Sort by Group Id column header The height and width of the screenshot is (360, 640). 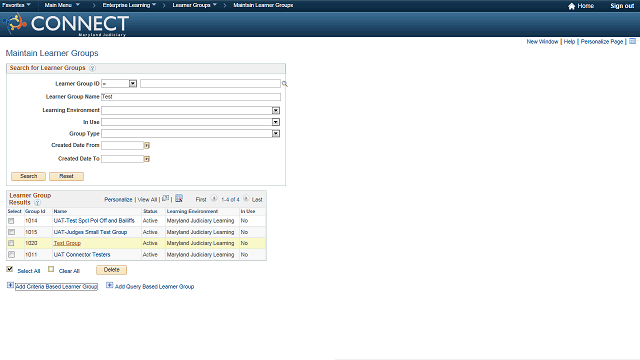(35, 211)
